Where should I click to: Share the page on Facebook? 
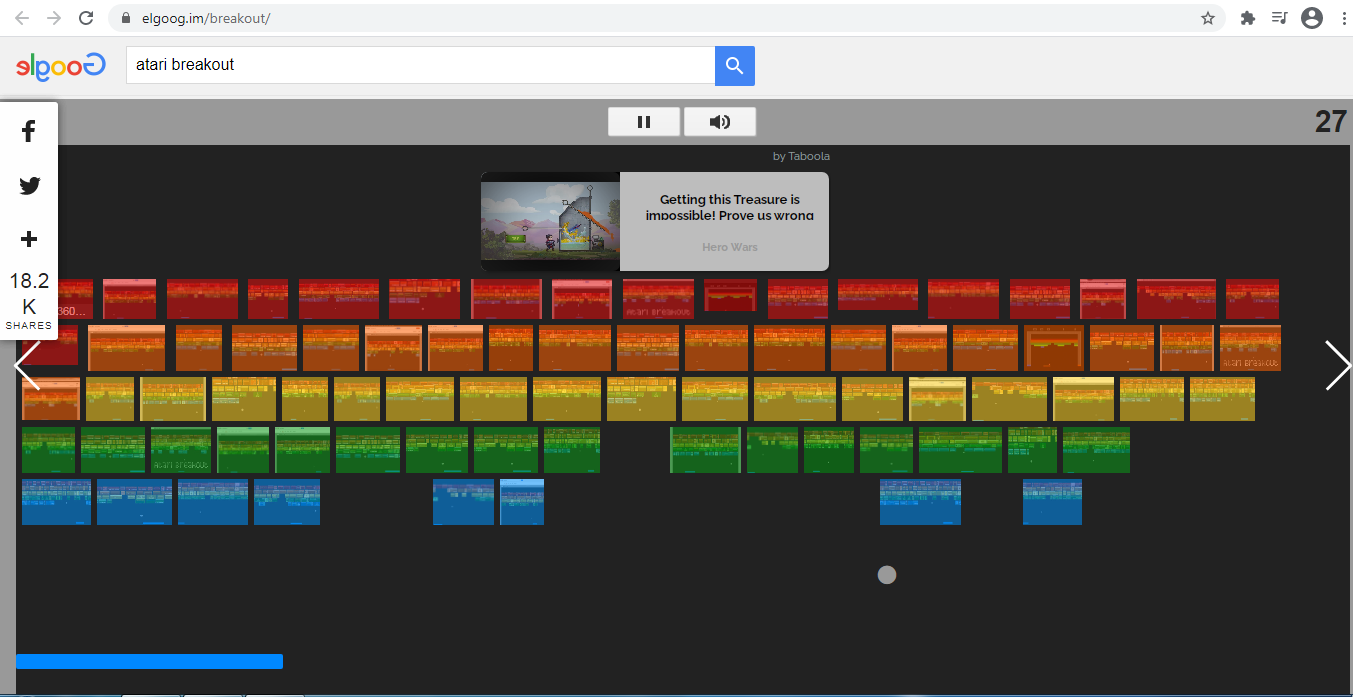29,131
